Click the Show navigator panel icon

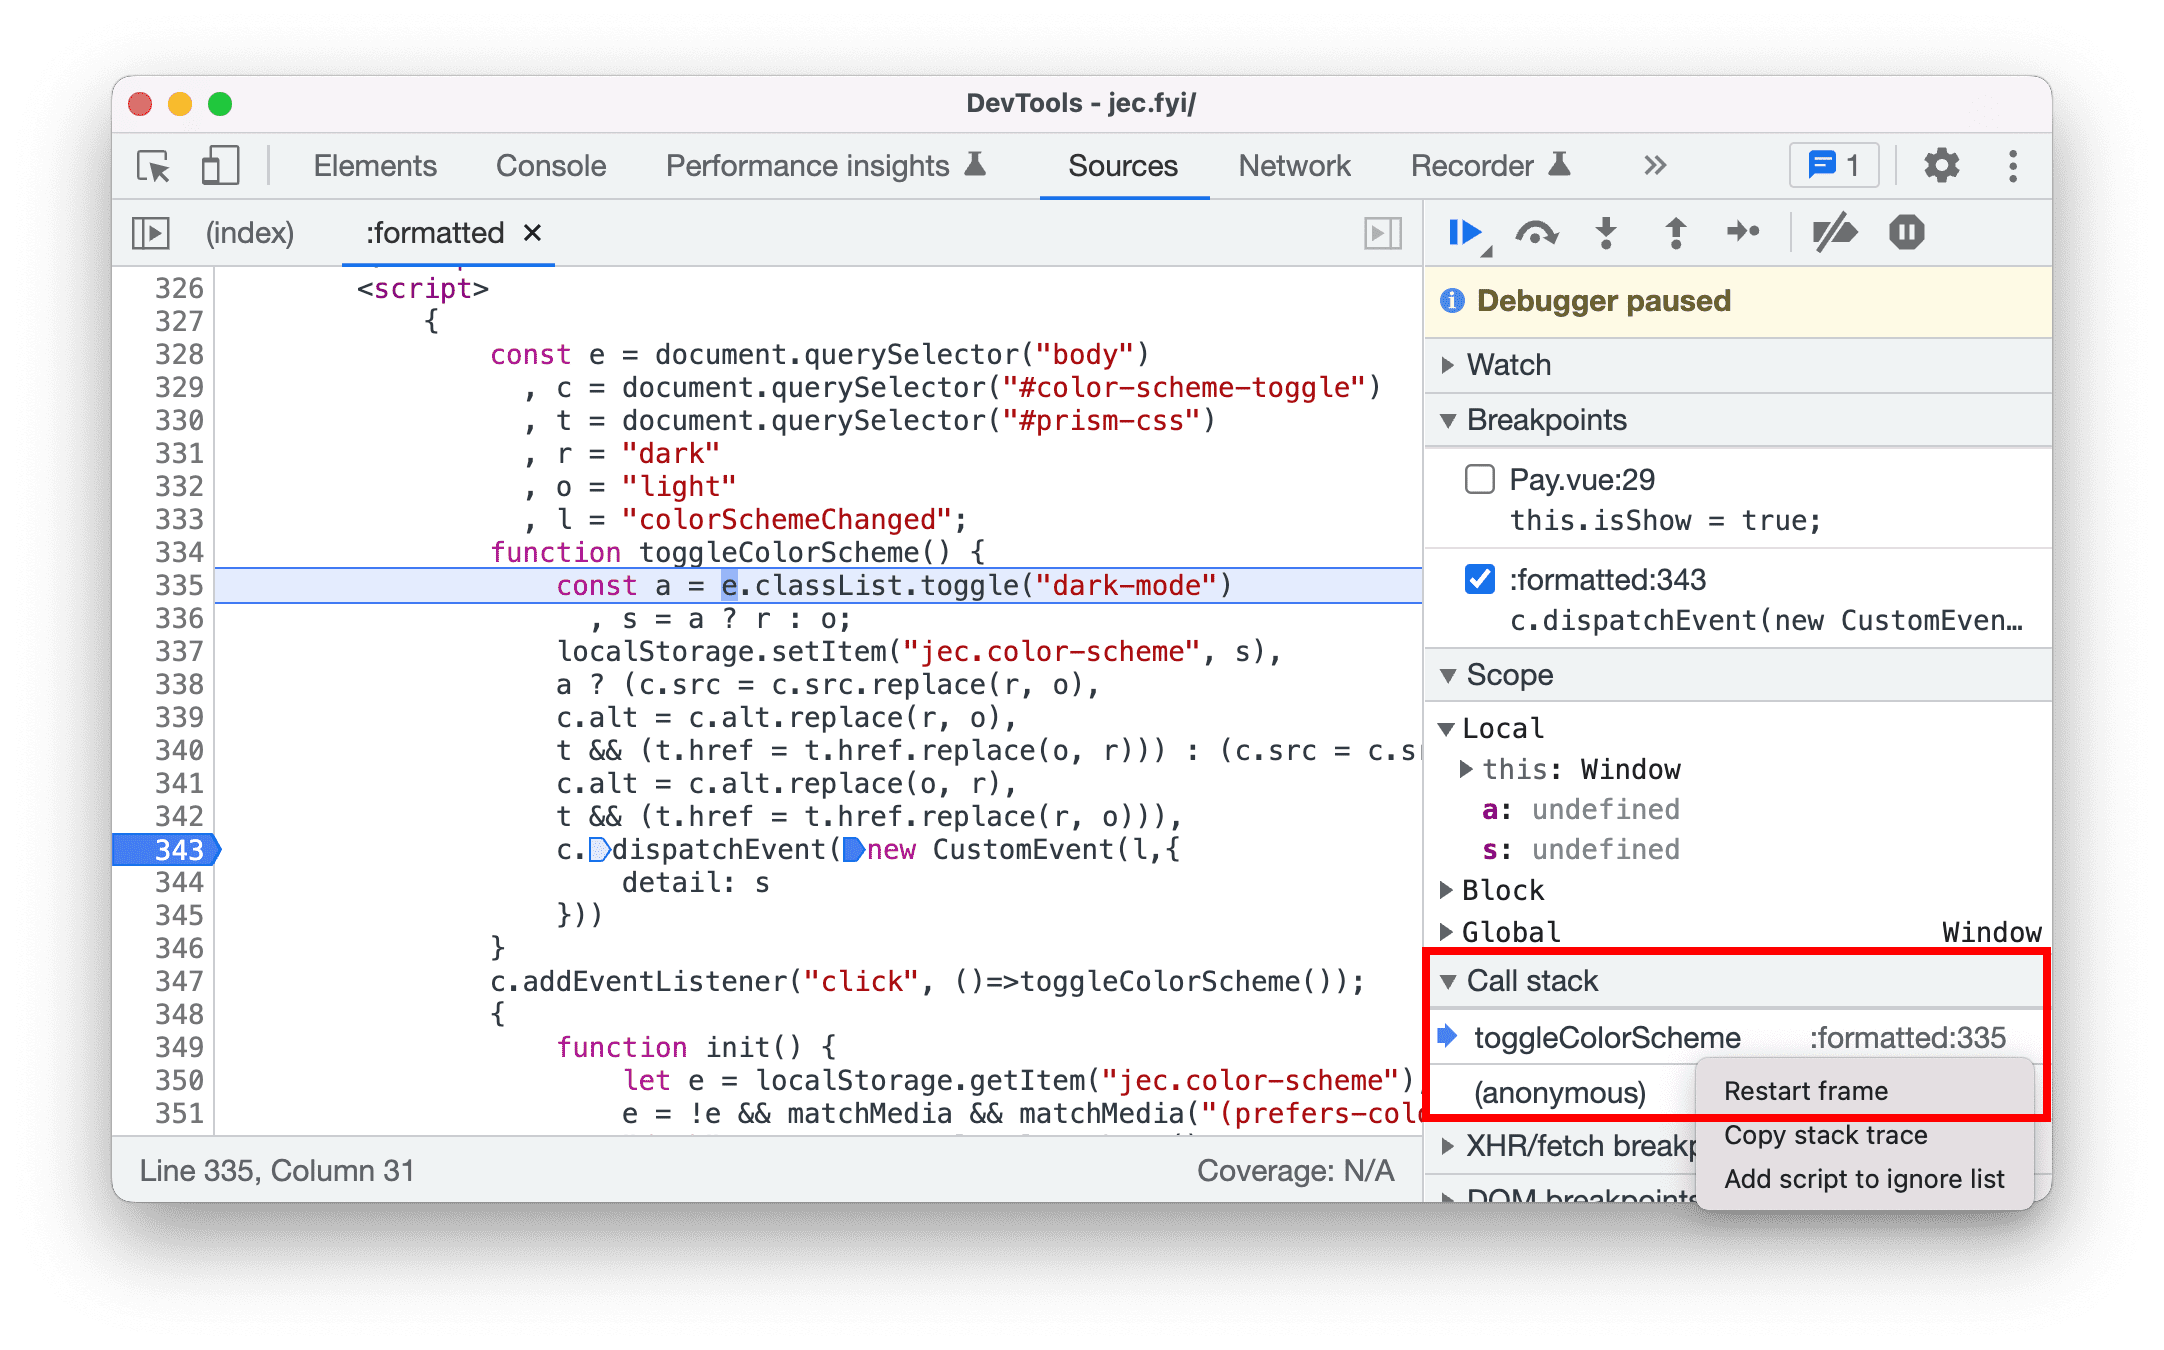(151, 233)
